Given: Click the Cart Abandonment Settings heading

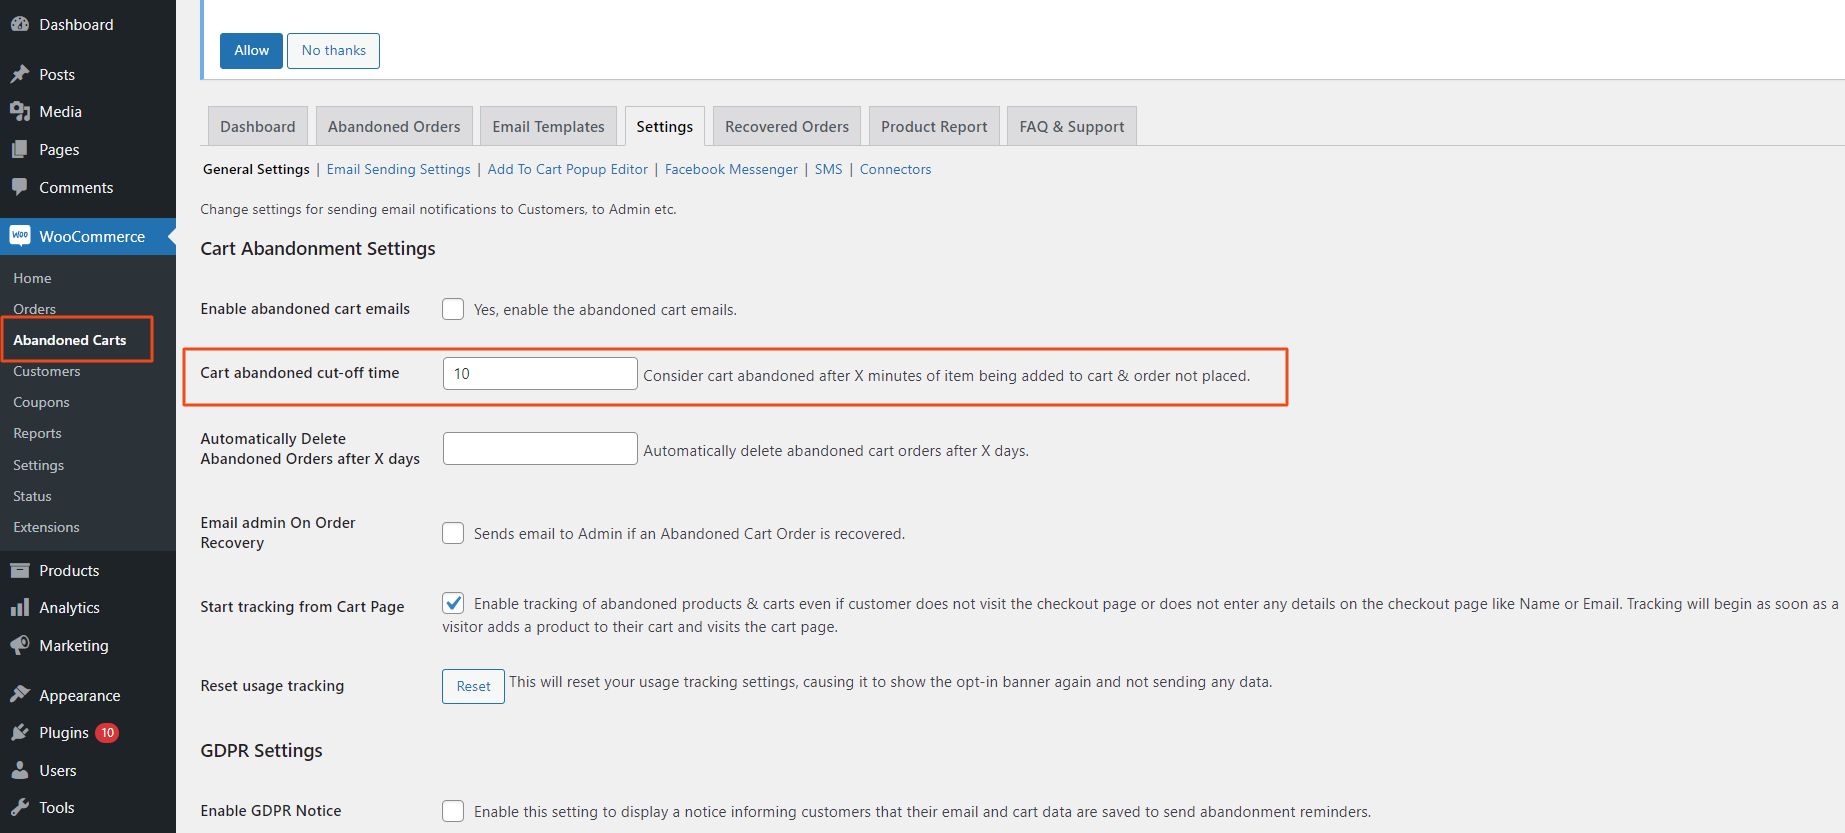Looking at the screenshot, I should tap(318, 248).
